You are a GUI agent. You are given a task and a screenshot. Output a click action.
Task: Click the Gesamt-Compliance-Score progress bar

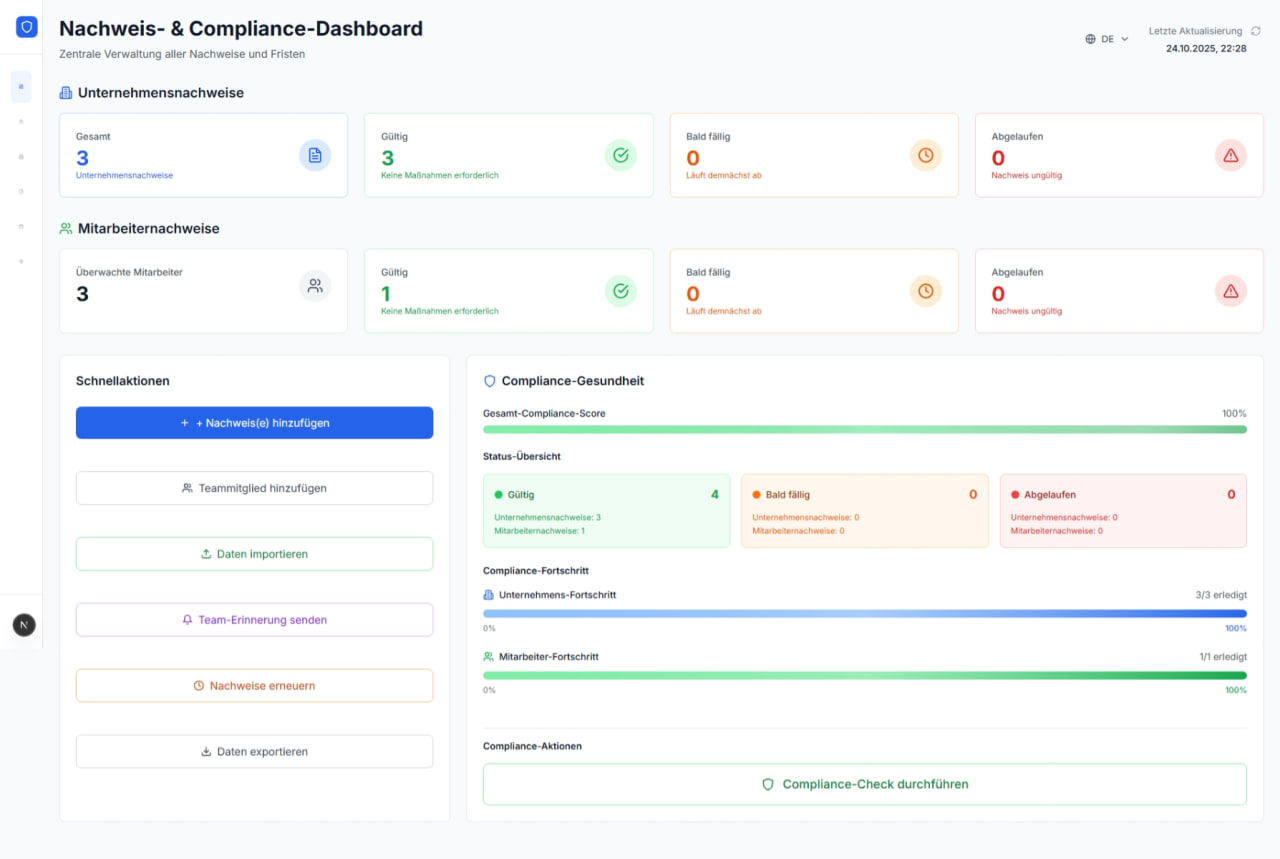pyautogui.click(x=864, y=429)
